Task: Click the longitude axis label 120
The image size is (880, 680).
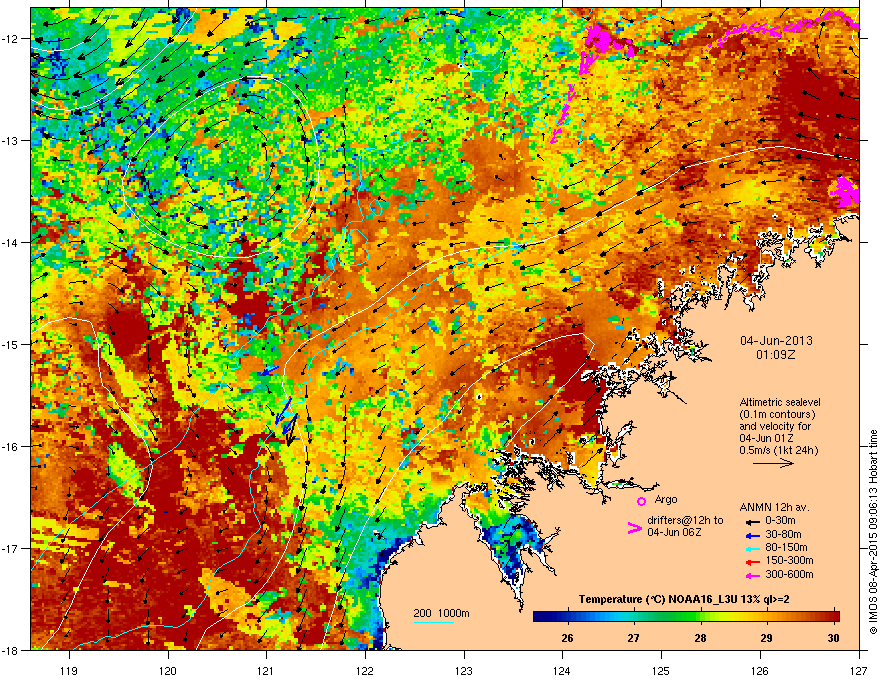Action: [168, 670]
